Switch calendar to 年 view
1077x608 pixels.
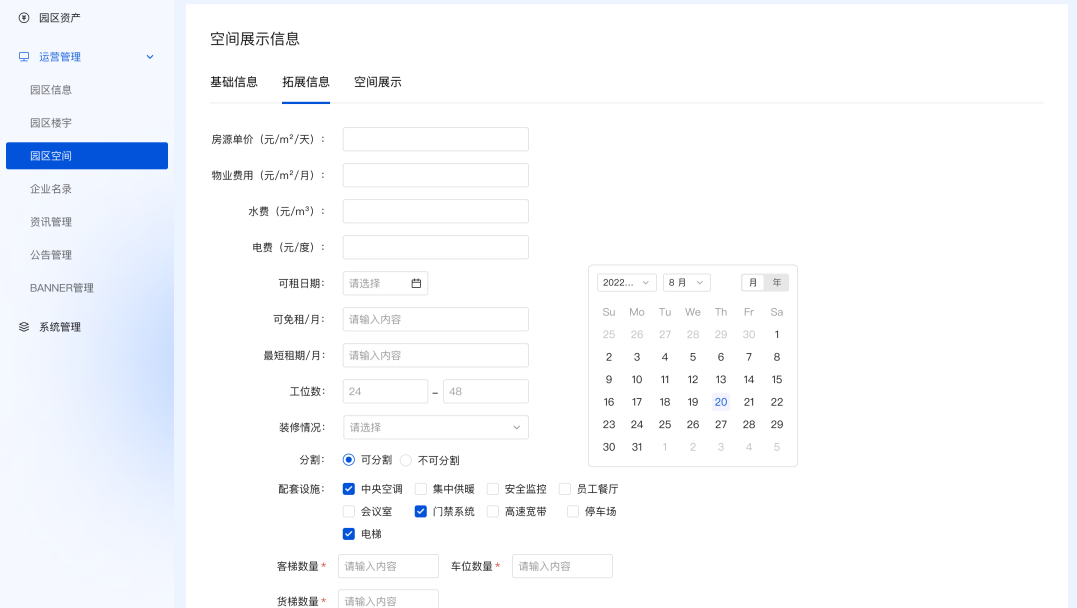(777, 283)
